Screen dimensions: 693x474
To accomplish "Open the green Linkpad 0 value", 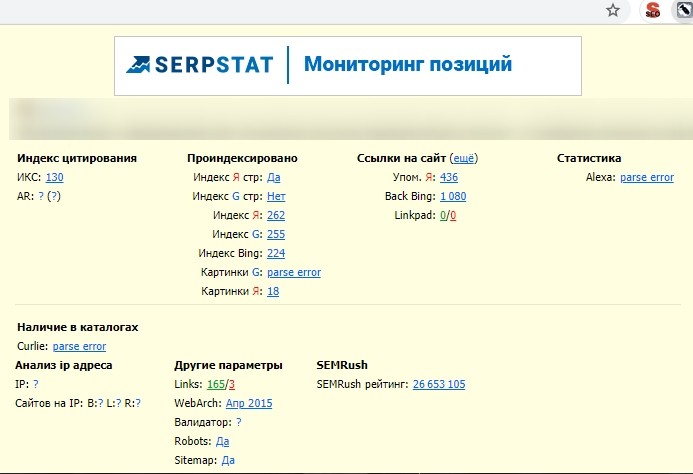I will [x=443, y=215].
